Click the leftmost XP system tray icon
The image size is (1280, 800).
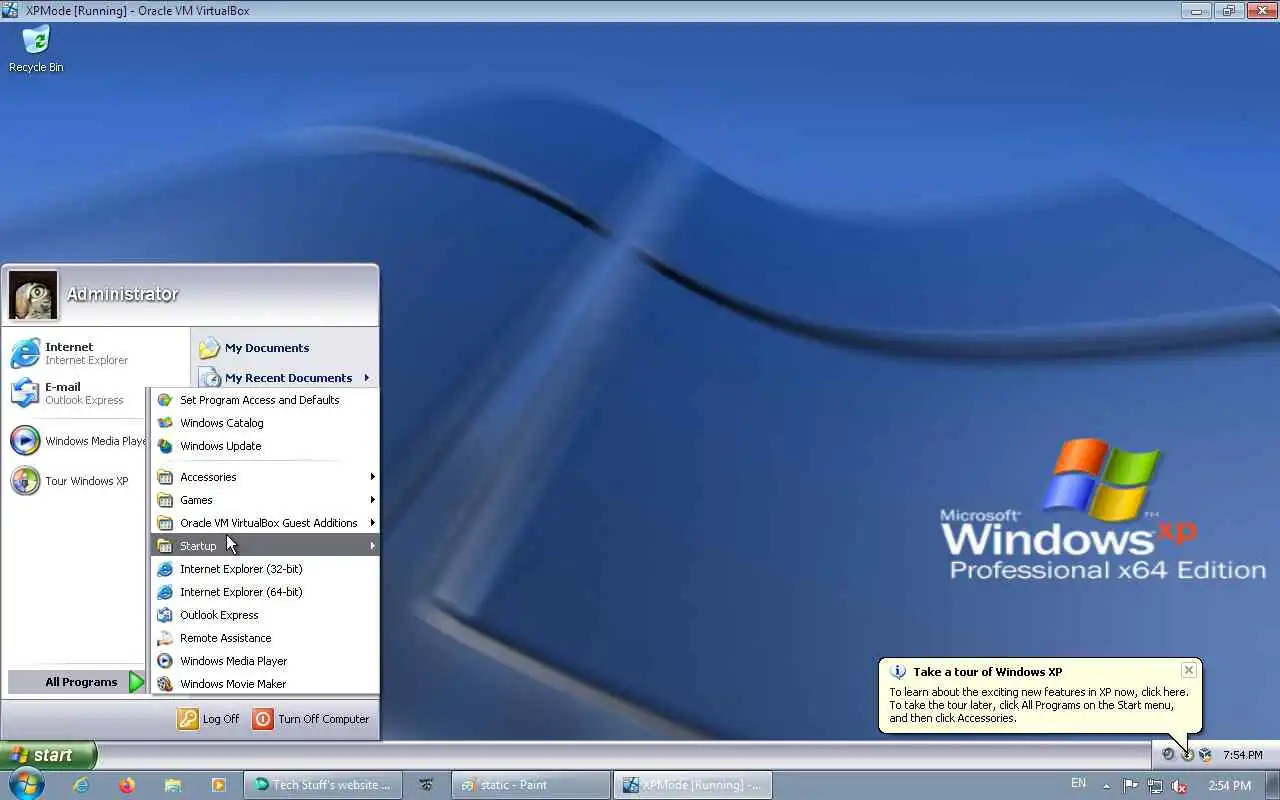tap(1168, 755)
